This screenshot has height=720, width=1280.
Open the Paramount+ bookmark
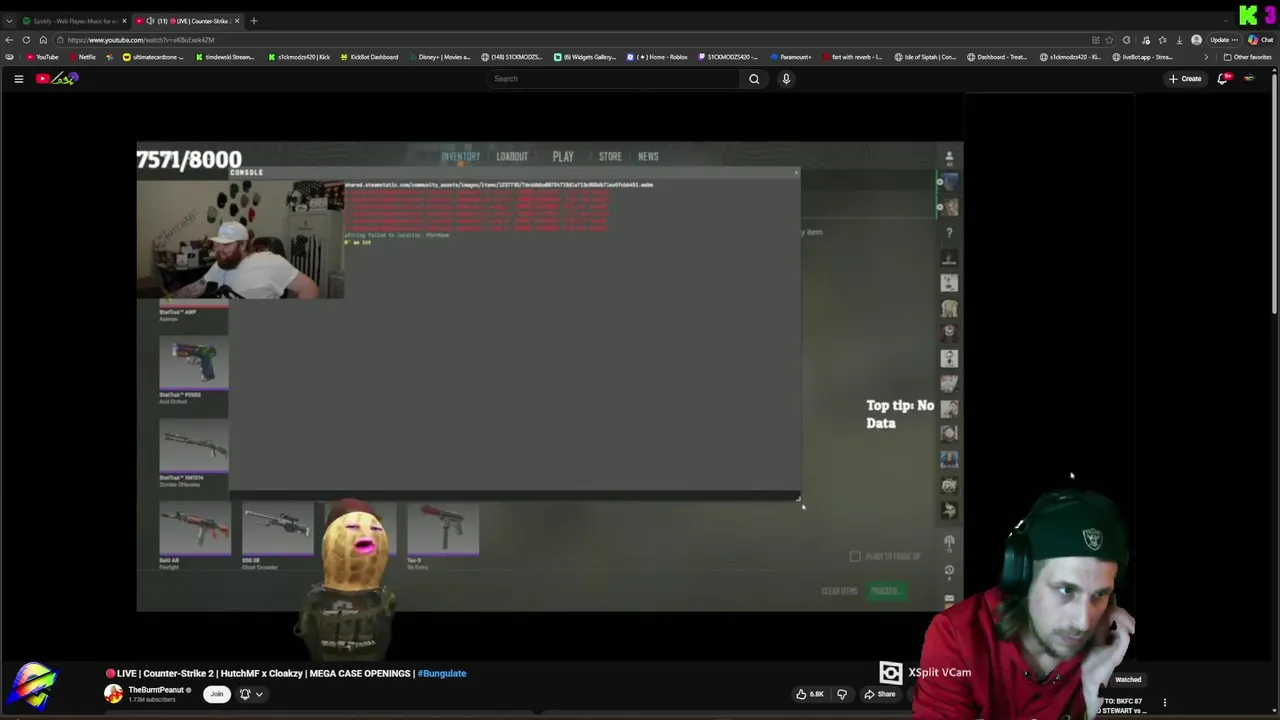click(791, 57)
